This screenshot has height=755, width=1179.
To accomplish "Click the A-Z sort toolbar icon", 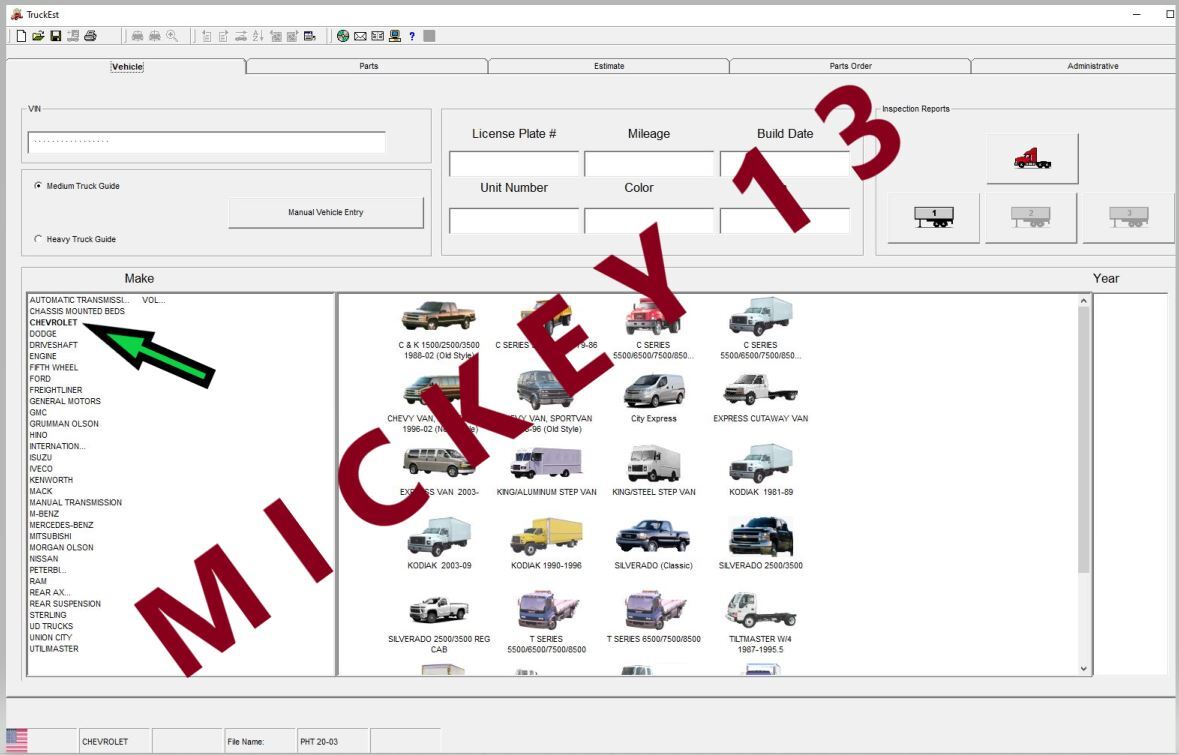I will click(258, 36).
